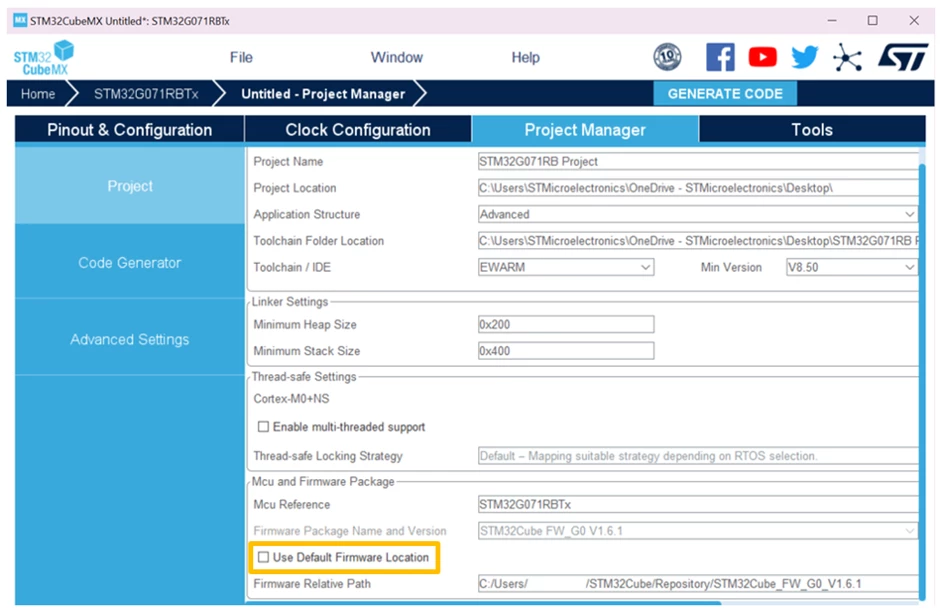This screenshot has height=611, width=940.
Task: Click the horizontal scrollbar at the bottom
Action: 484,603
